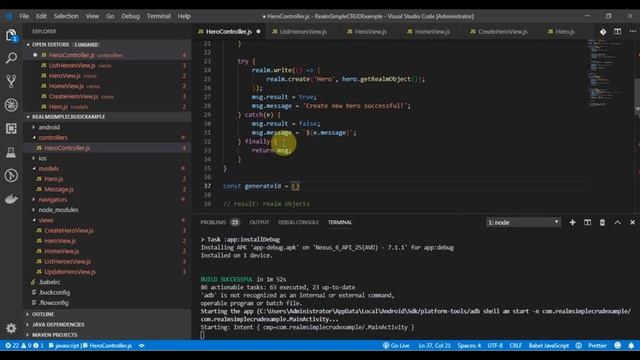Switch to CreateHeroView.js editor tab
Image resolution: width=640 pixels, height=360 pixels.
[502, 31]
